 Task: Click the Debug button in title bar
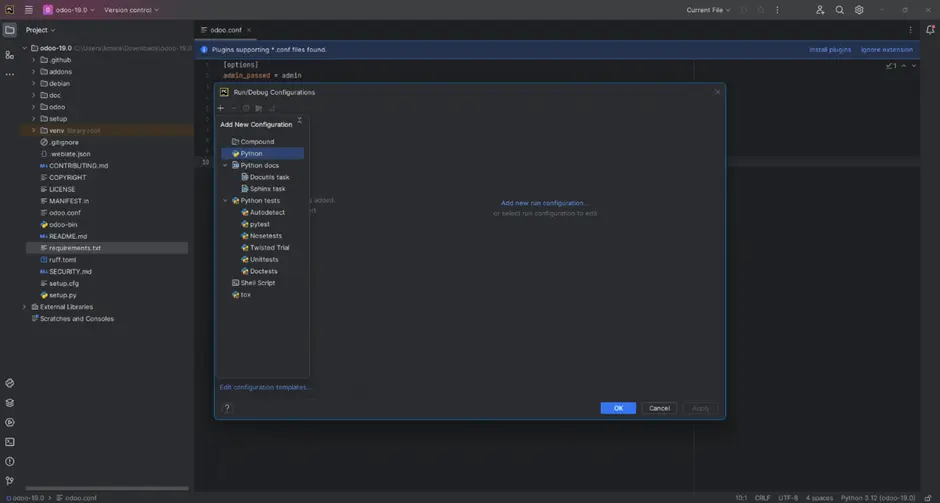(761, 10)
